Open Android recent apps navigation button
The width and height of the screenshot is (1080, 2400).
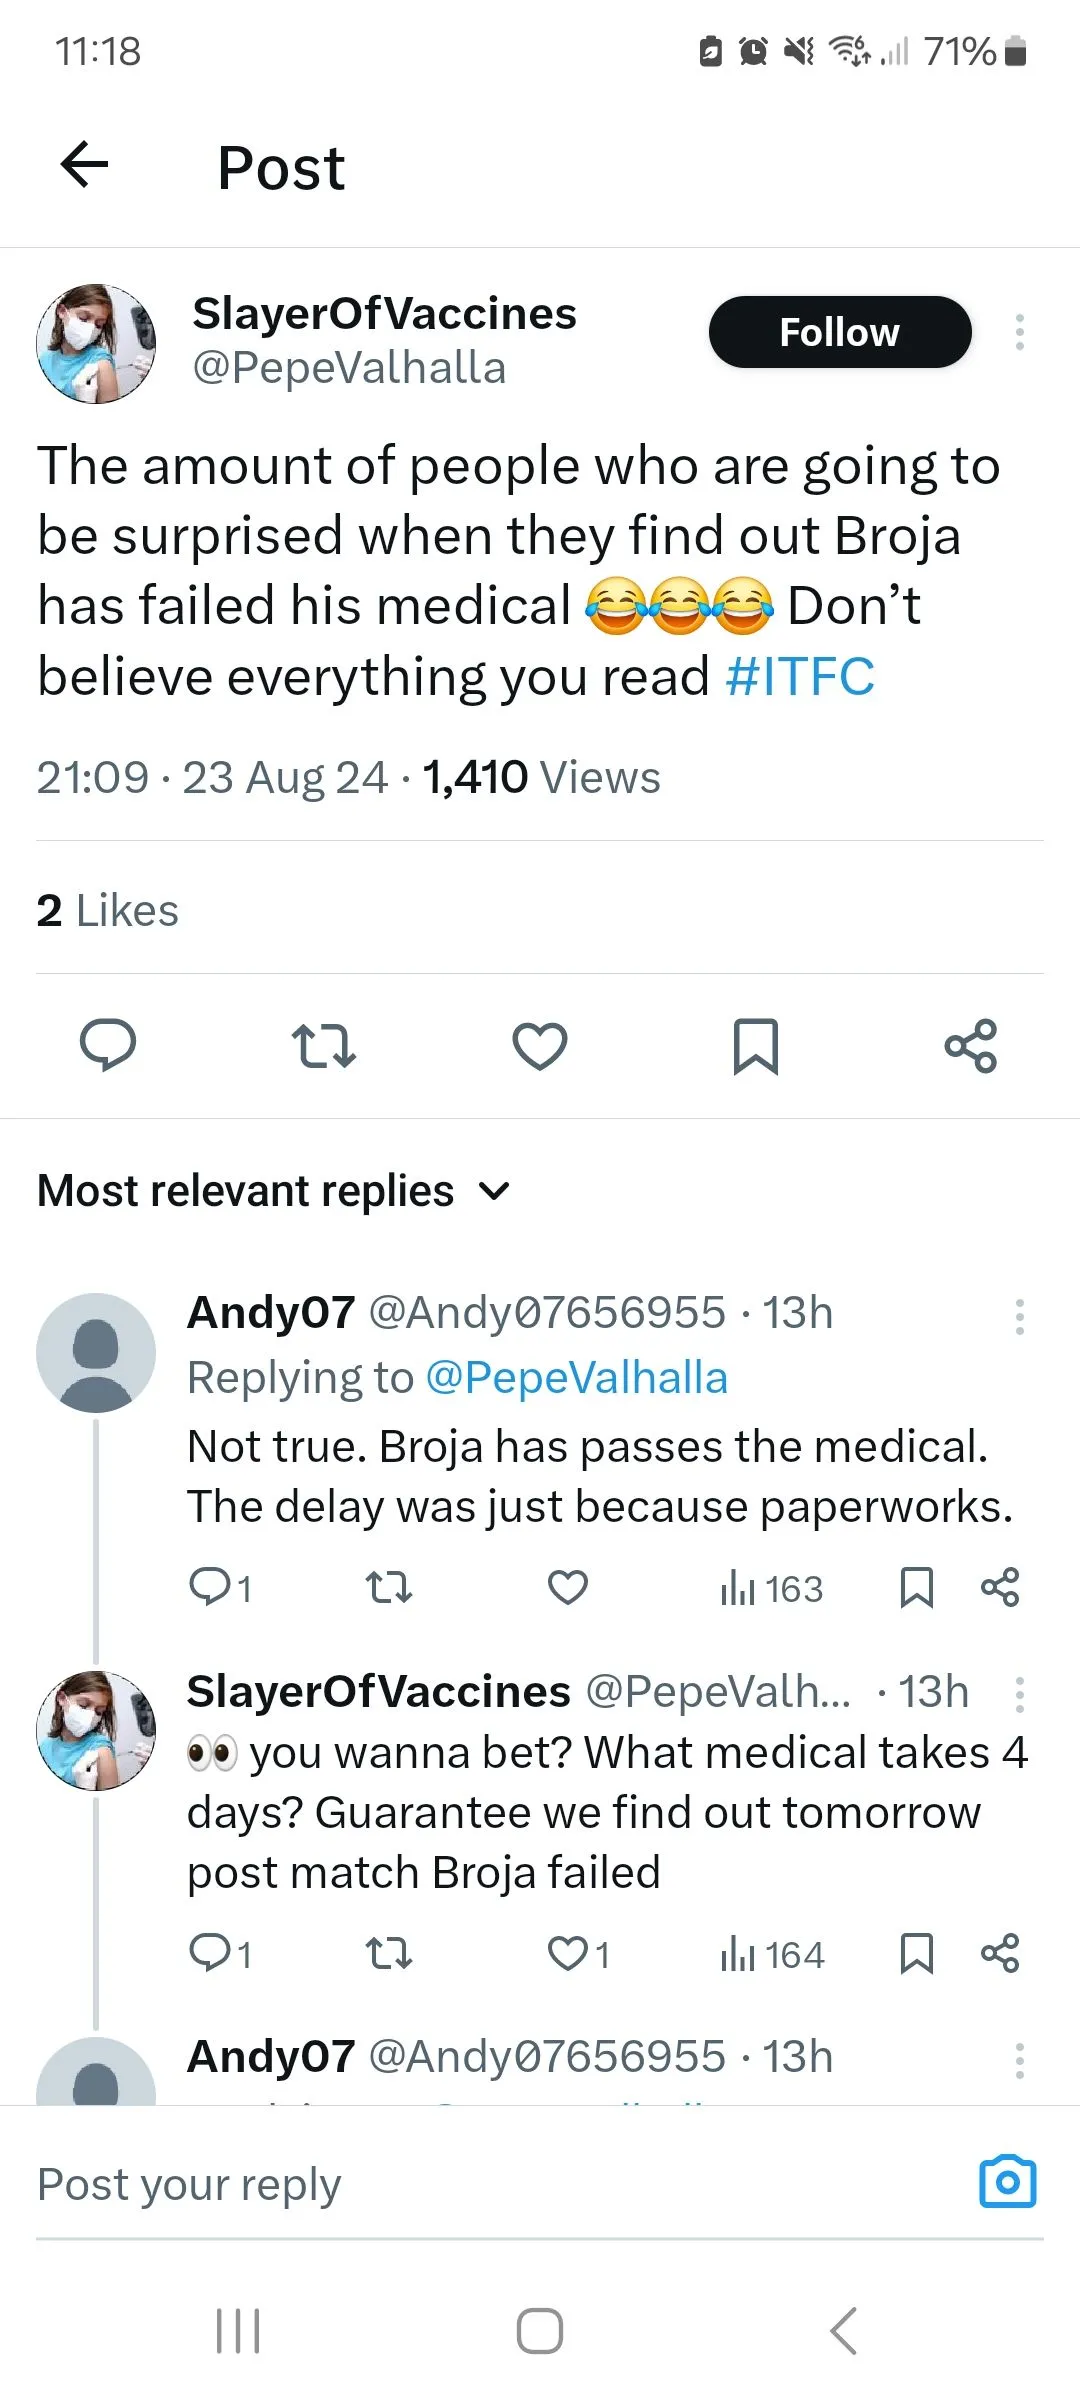point(238,2331)
